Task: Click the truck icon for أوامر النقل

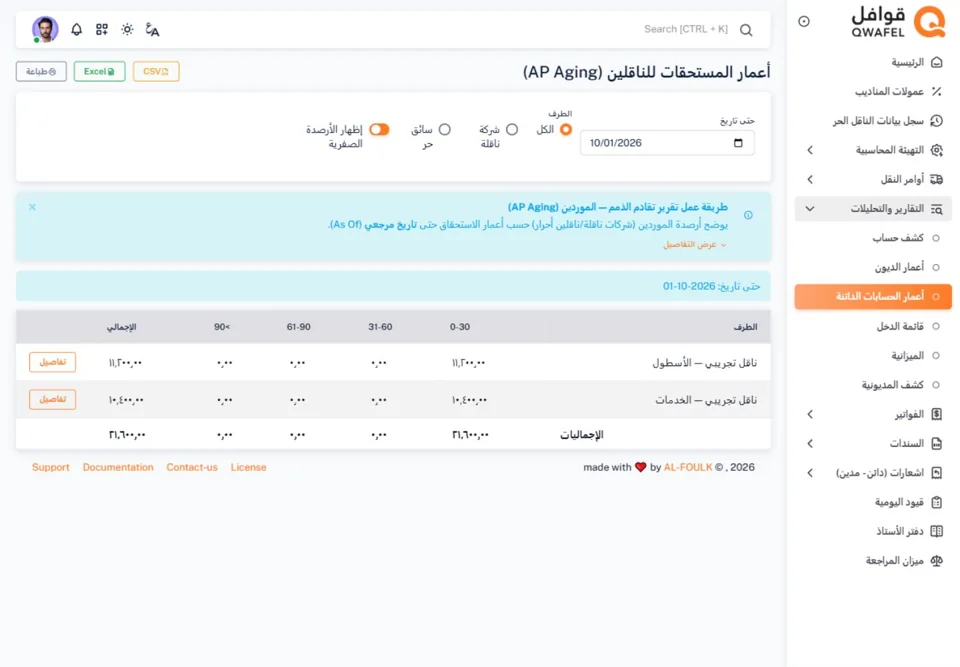Action: 936,179
